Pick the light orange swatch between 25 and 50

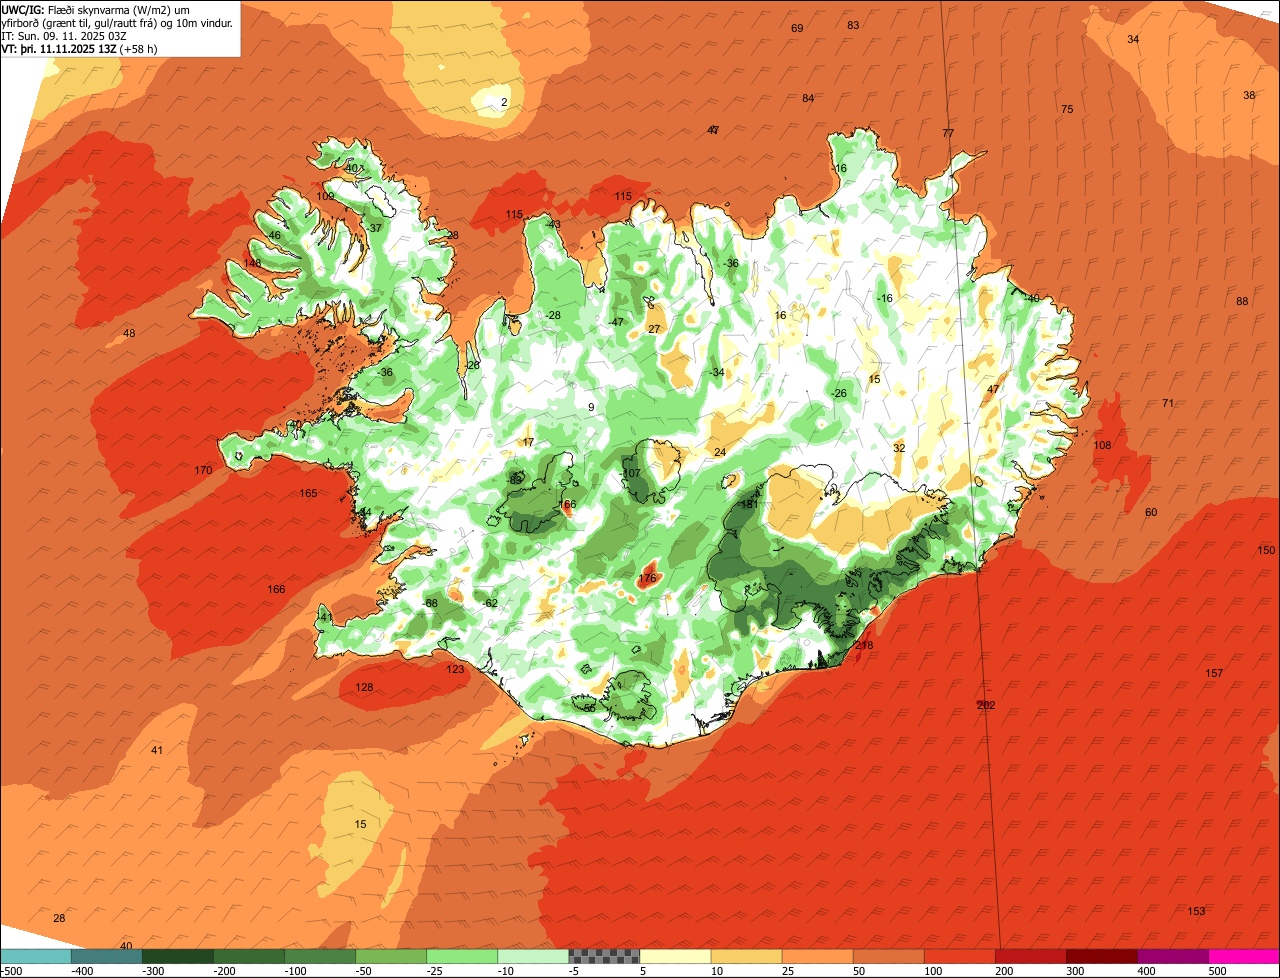pyautogui.click(x=817, y=956)
